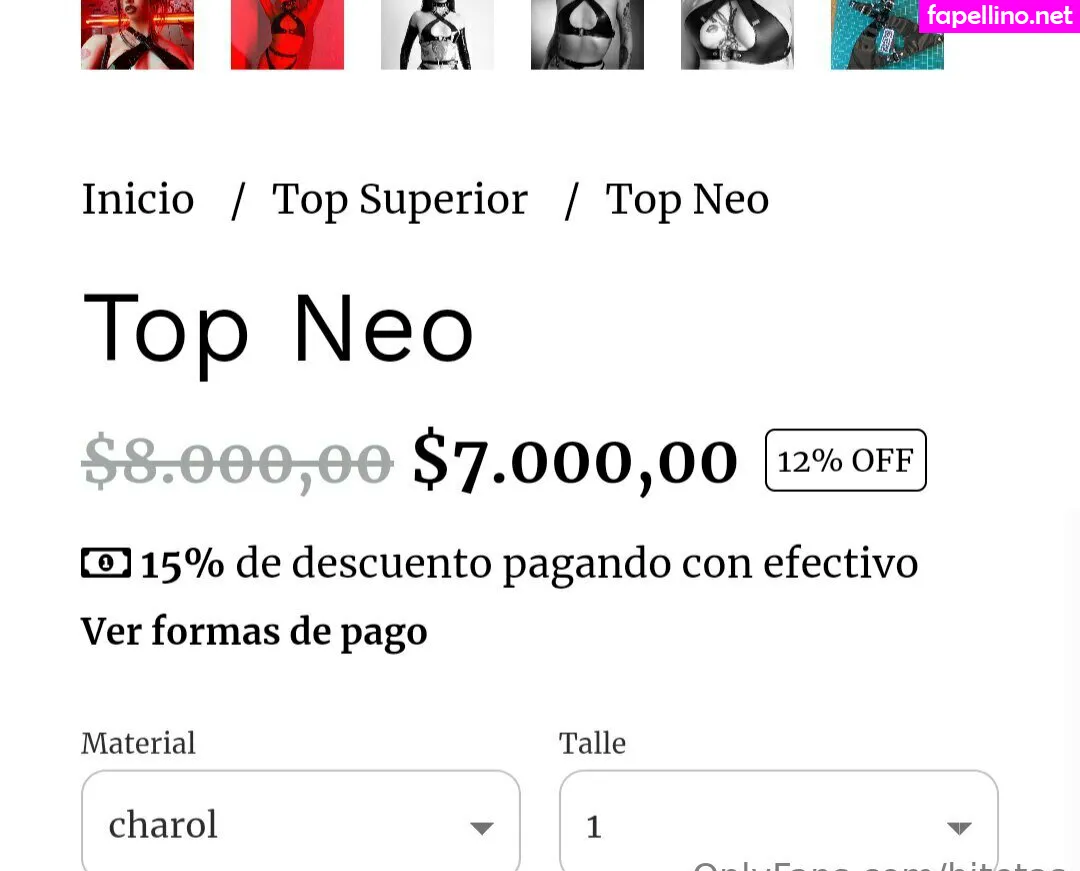Click the Talle dropdown arrow icon

959,828
